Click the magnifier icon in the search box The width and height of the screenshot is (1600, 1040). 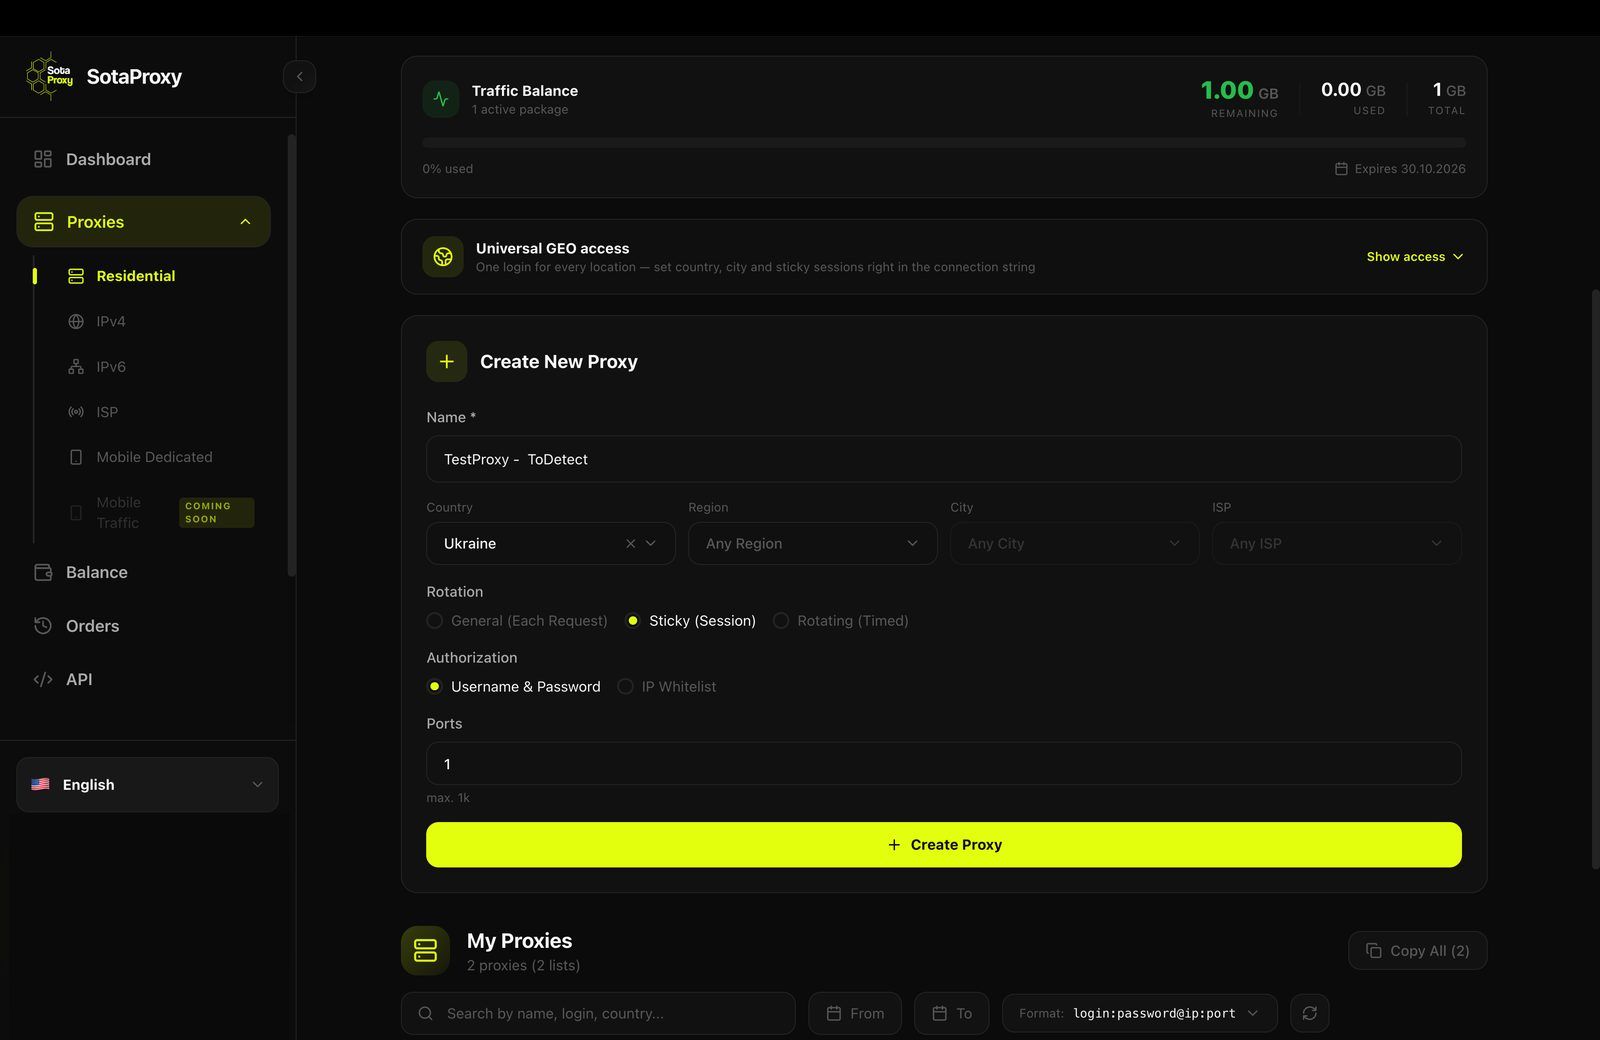tap(426, 1014)
